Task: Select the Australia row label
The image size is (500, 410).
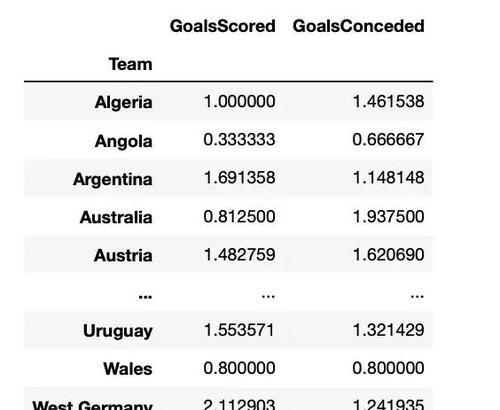Action: pos(116,217)
